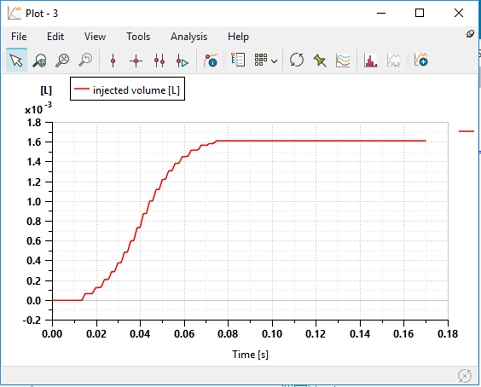Click the greyed-out XY curve icon

point(394,61)
